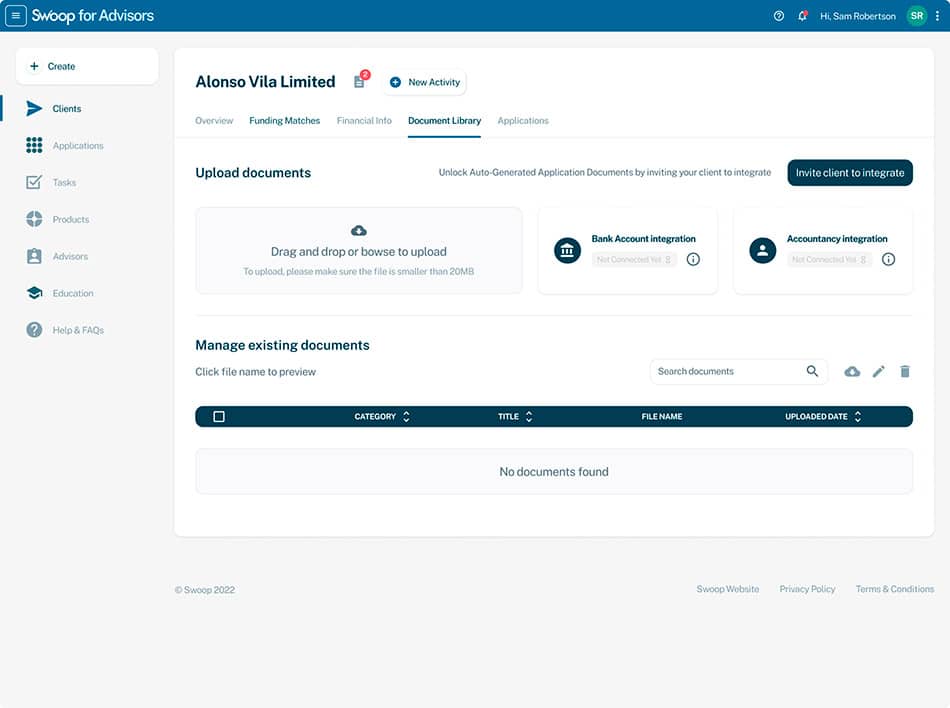950x708 pixels.
Task: Click the Hi, Sam Robertson greeting
Action: pos(858,16)
